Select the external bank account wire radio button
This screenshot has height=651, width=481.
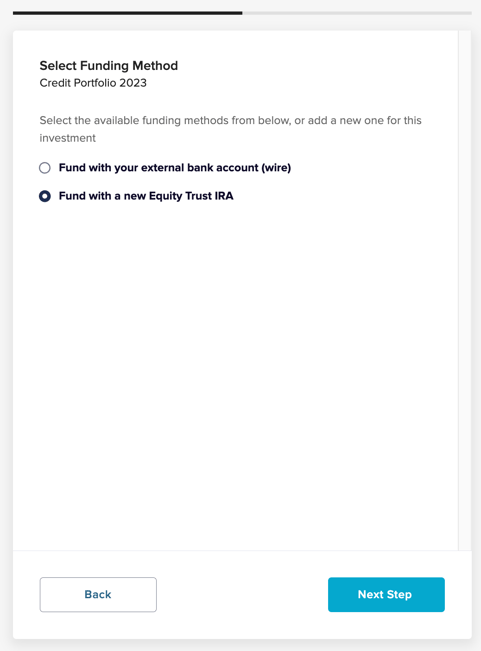[x=45, y=168]
